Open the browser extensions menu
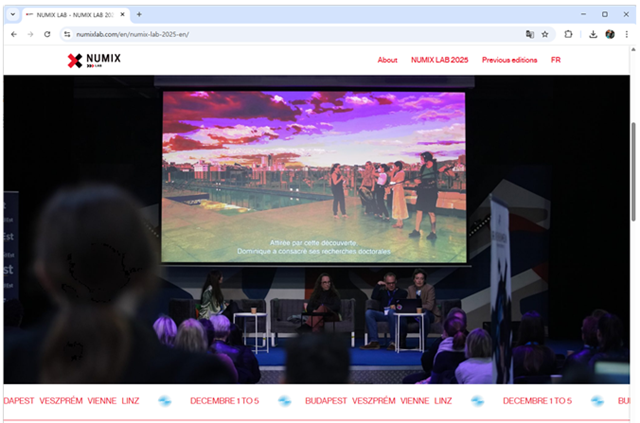Viewport: 640px width, 423px height. coord(569,34)
